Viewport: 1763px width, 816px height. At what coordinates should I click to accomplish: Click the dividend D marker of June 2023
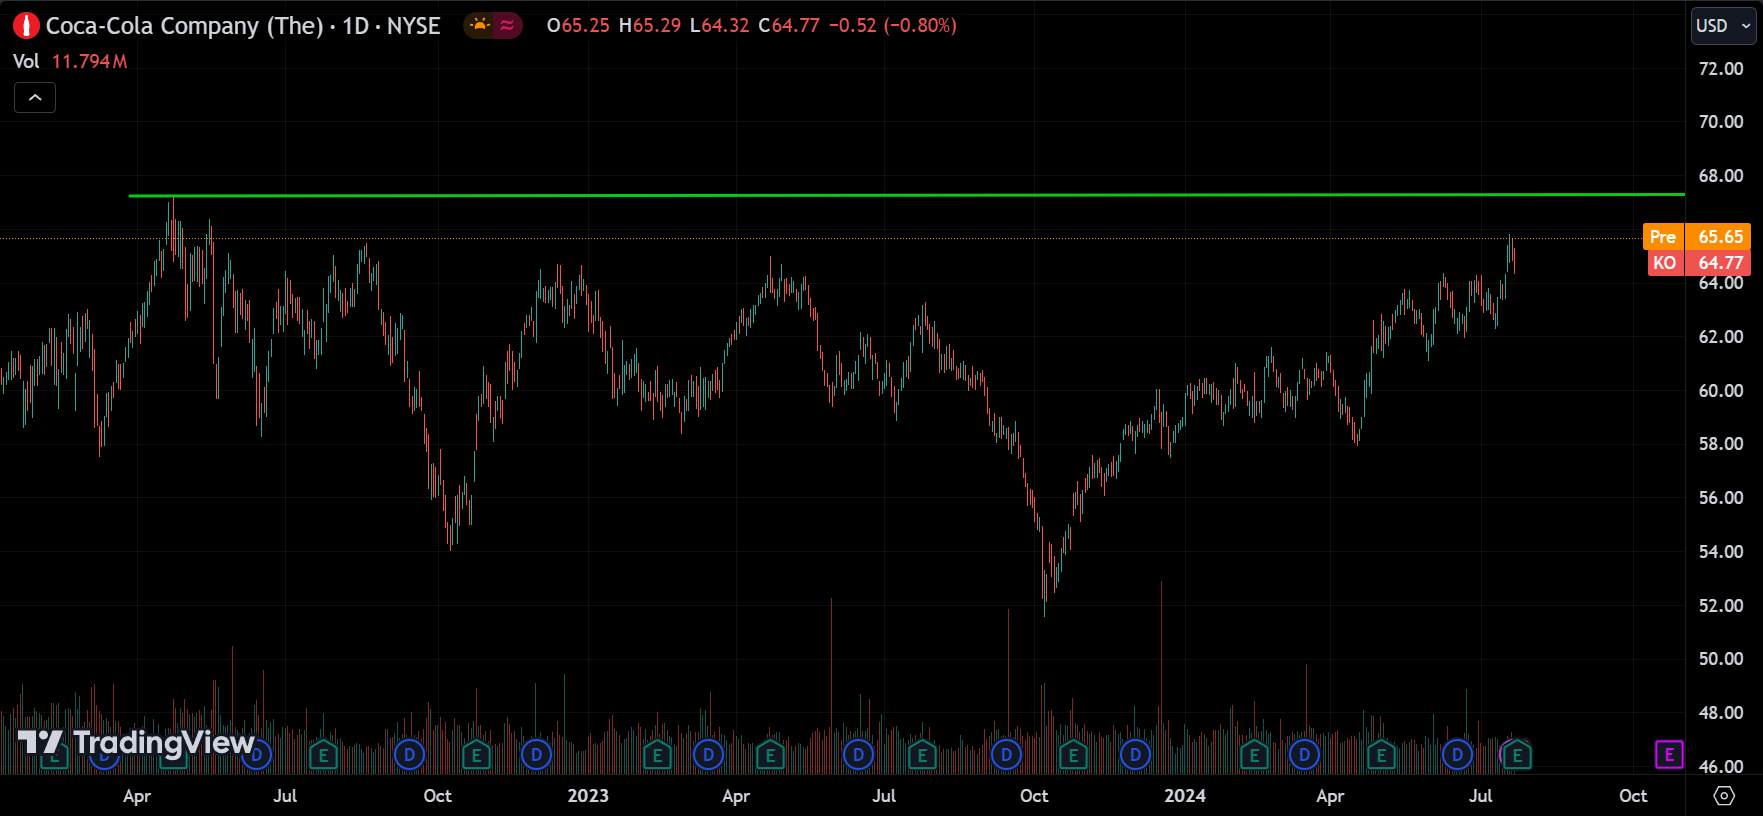(x=858, y=755)
